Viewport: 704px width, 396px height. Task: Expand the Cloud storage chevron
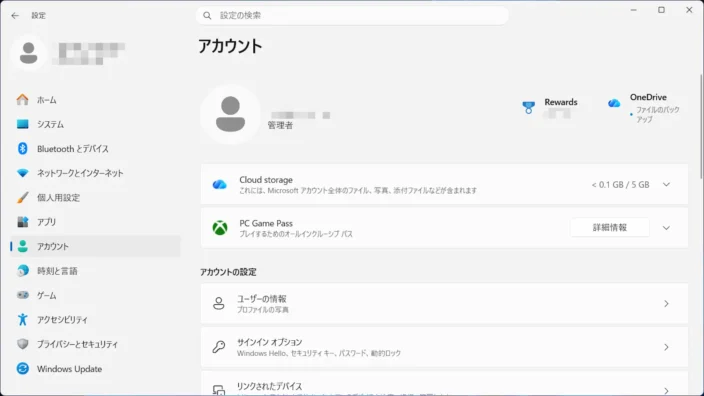click(666, 185)
